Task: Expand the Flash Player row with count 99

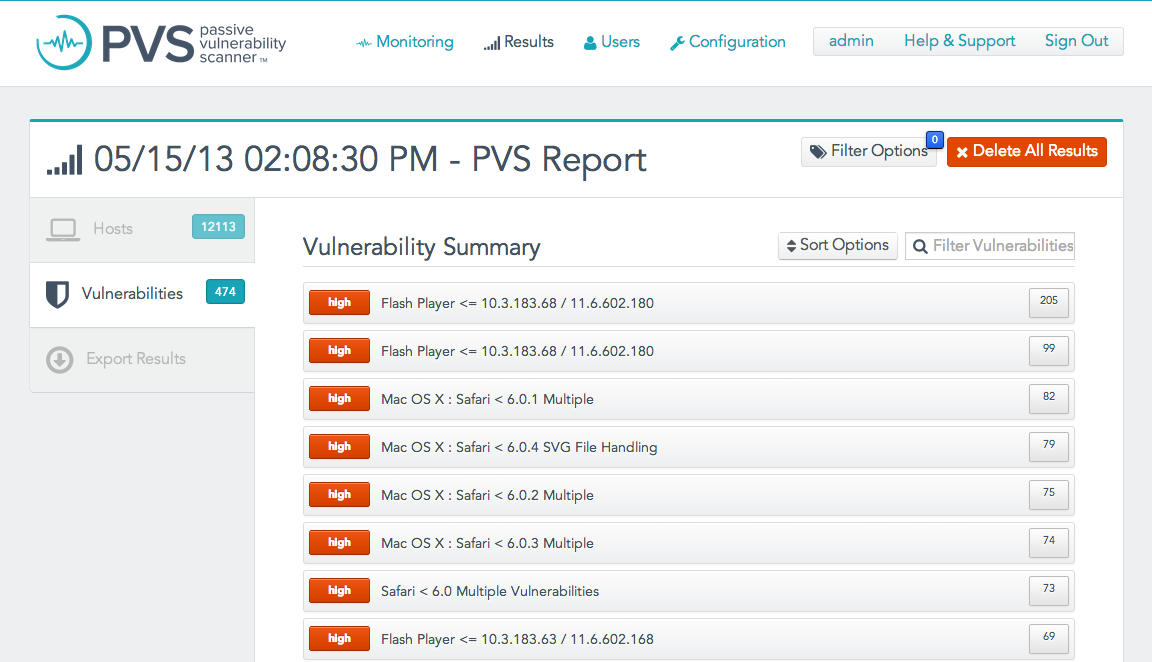Action: pyautogui.click(x=688, y=351)
